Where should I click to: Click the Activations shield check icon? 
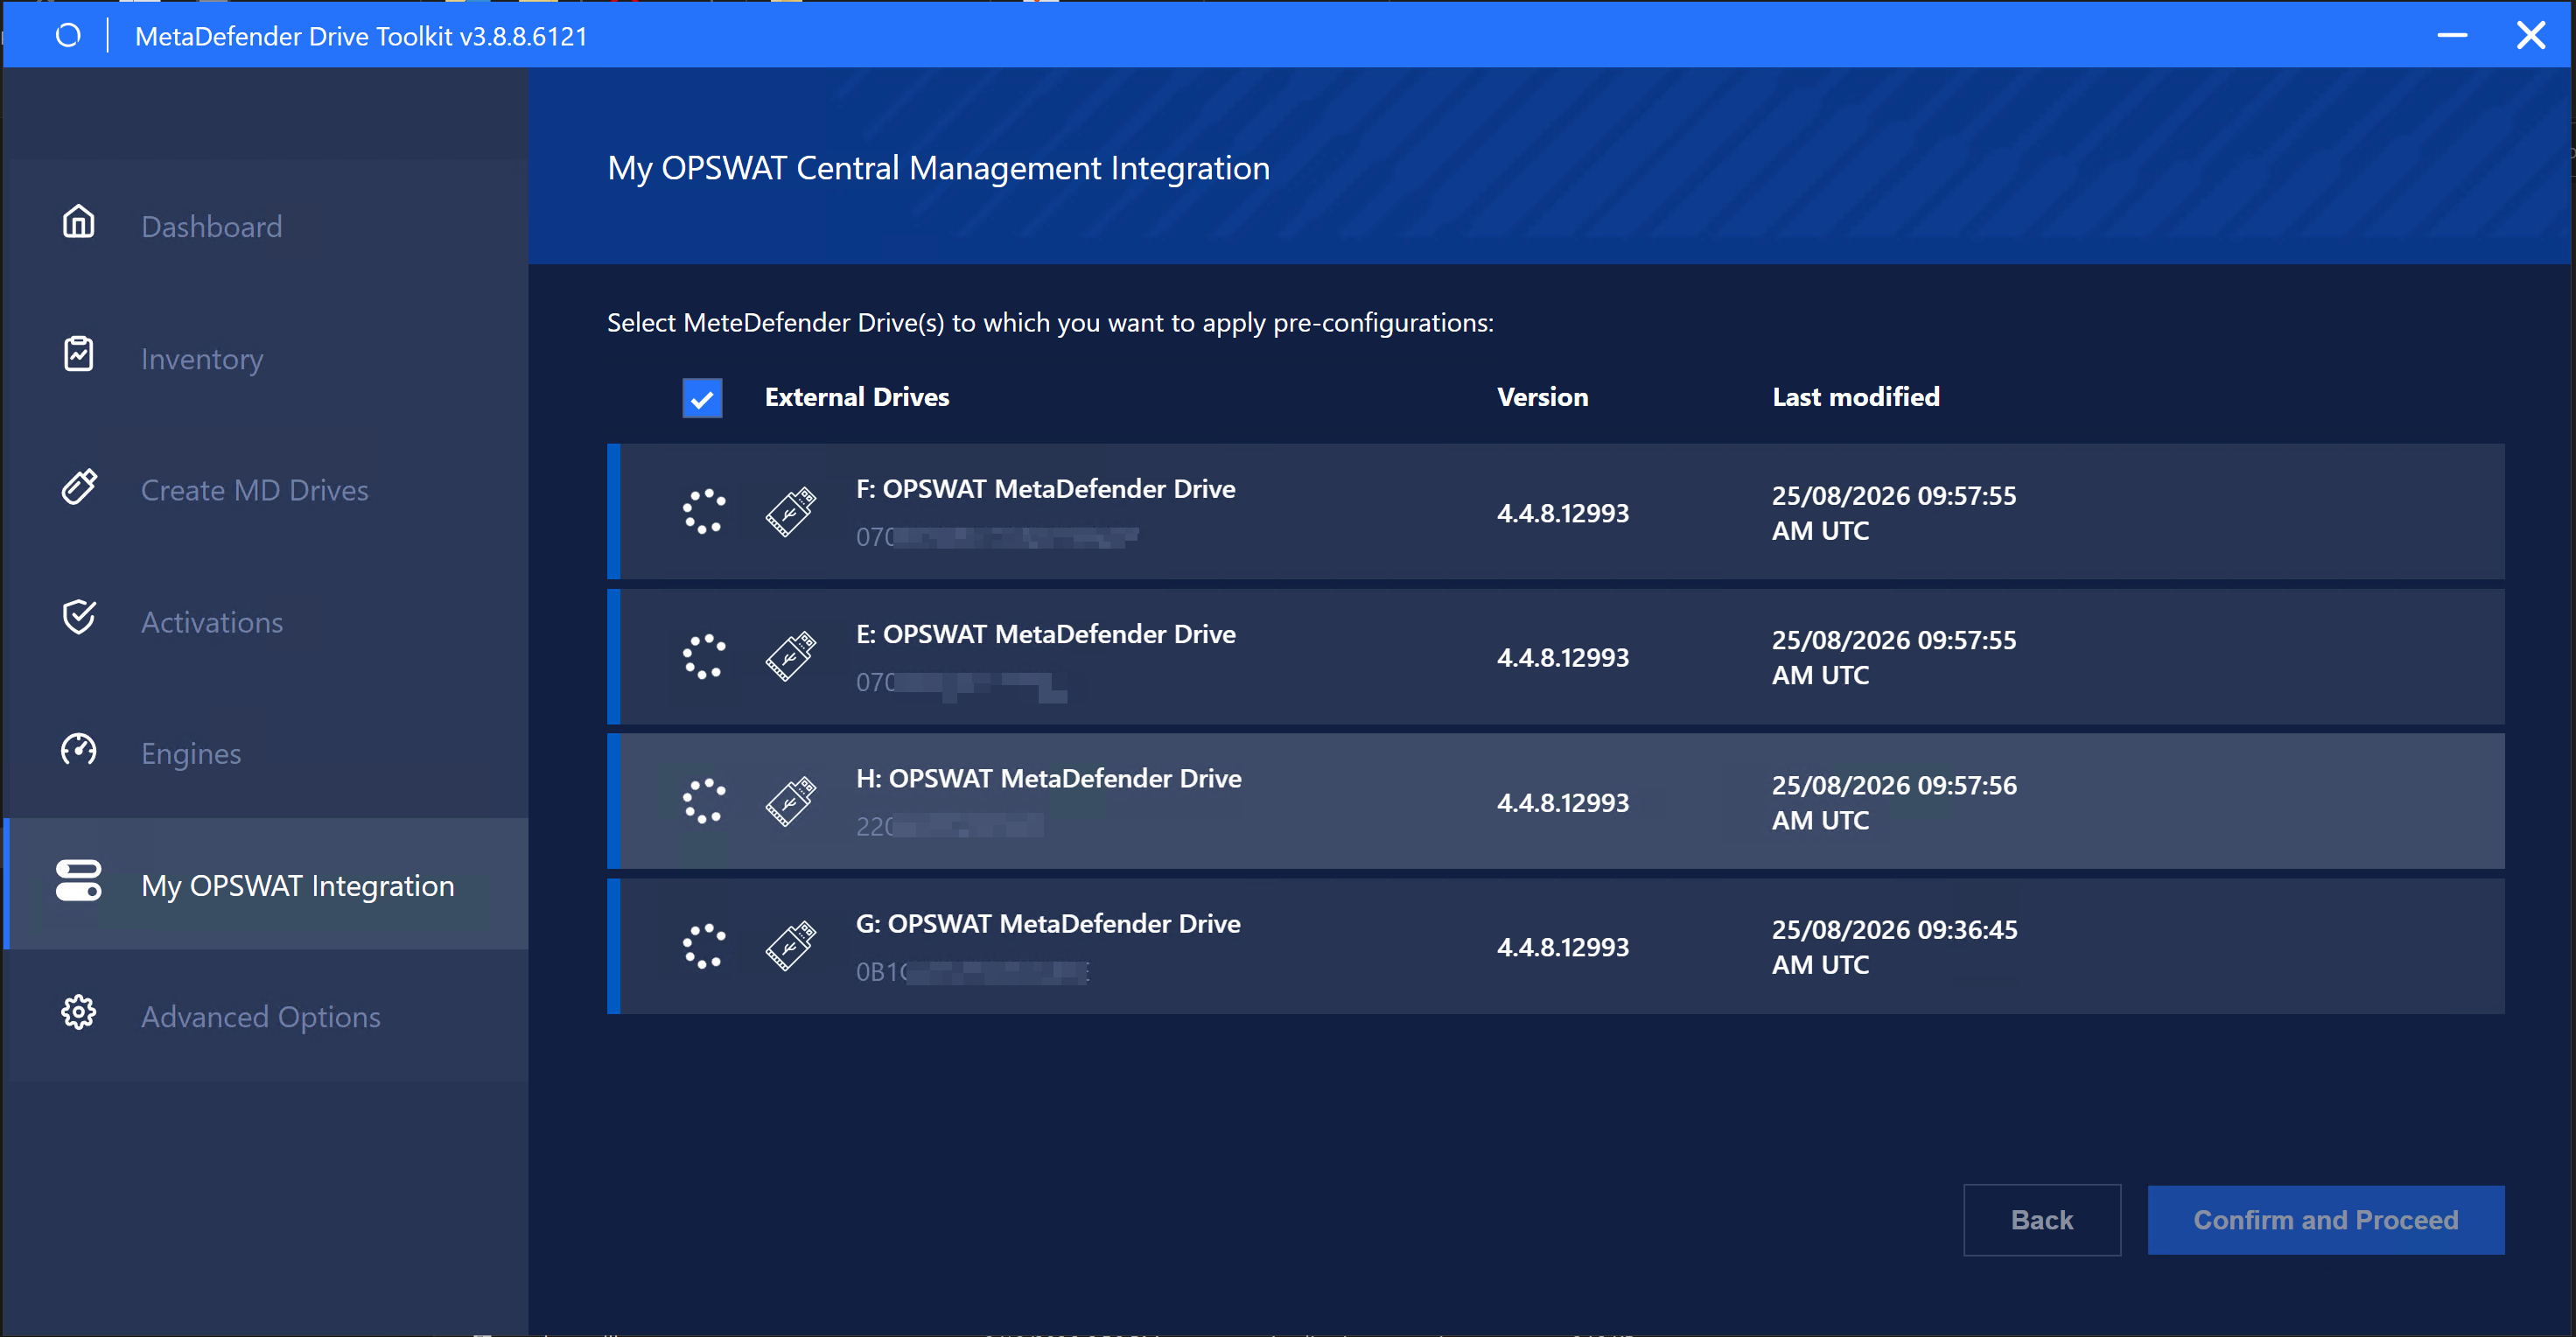[79, 618]
